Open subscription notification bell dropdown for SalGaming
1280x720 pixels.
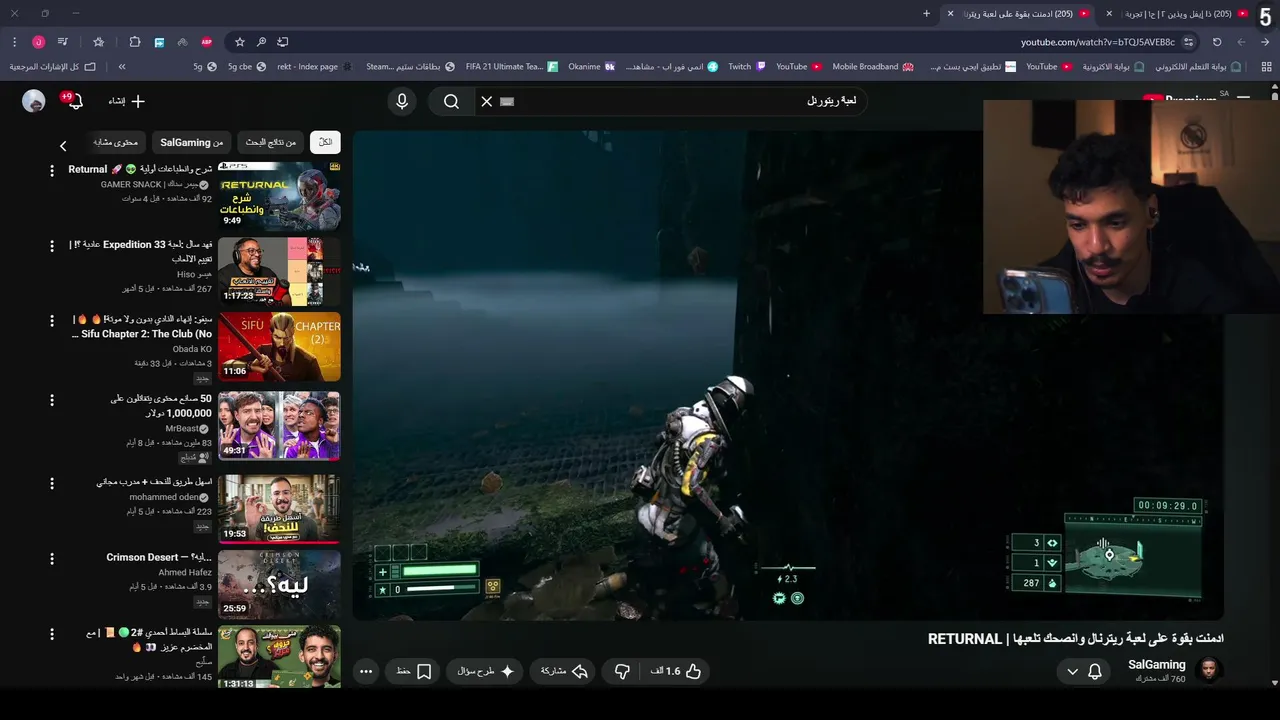[x=1084, y=672]
